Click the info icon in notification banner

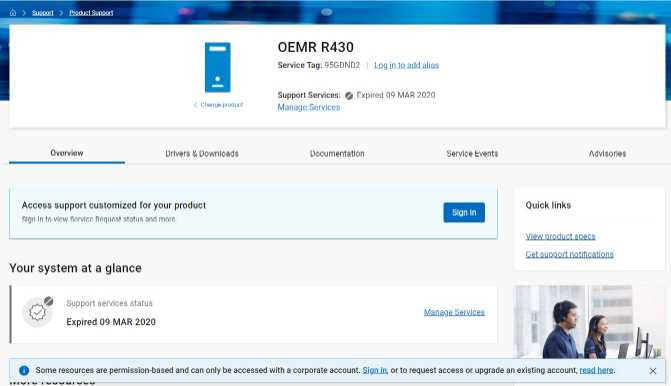coord(24,371)
